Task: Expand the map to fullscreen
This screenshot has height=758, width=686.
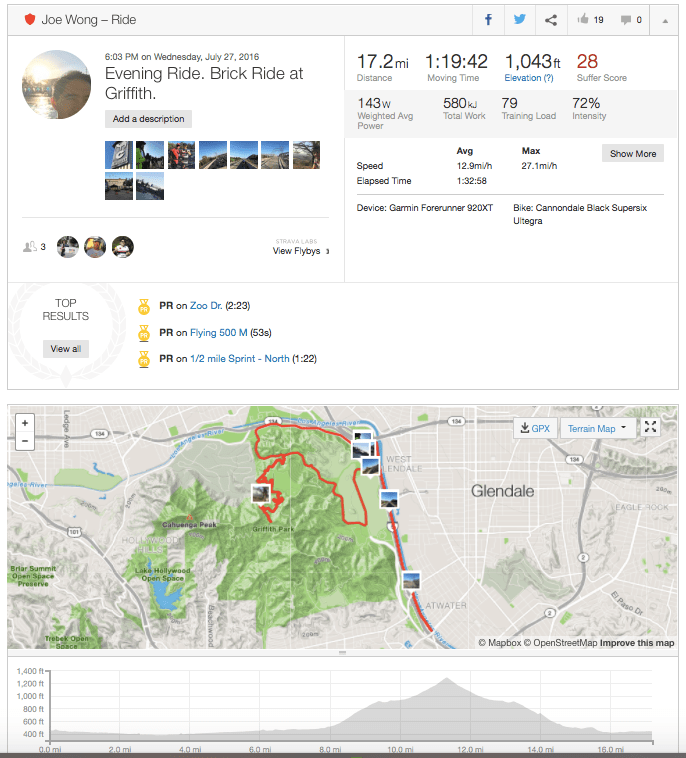Action: (651, 428)
